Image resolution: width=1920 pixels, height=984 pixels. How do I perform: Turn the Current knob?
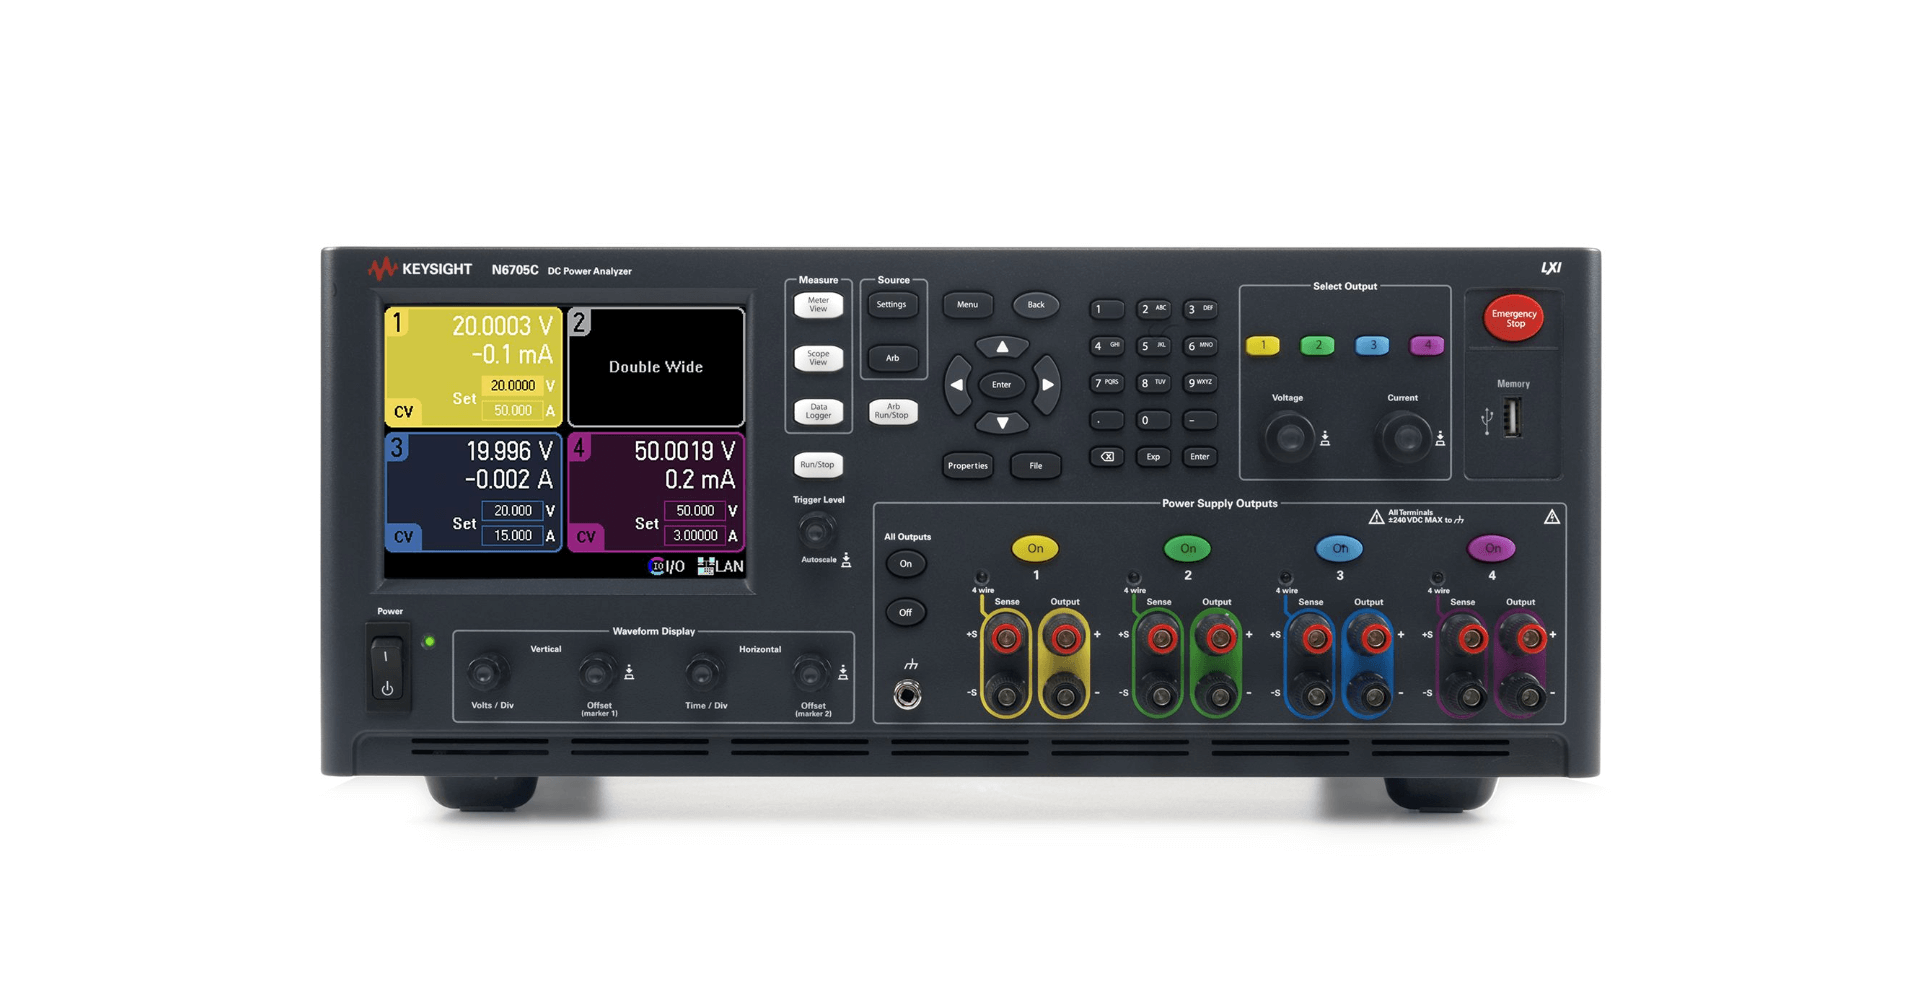point(1405,438)
